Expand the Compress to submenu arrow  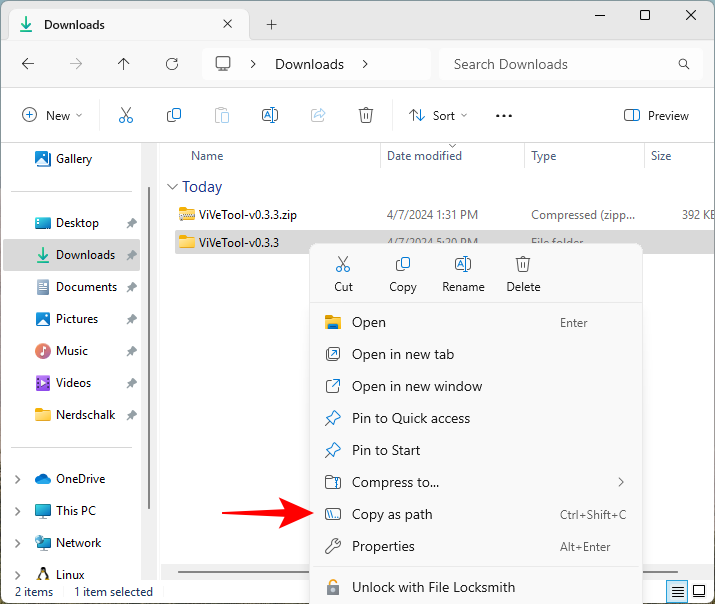point(621,482)
